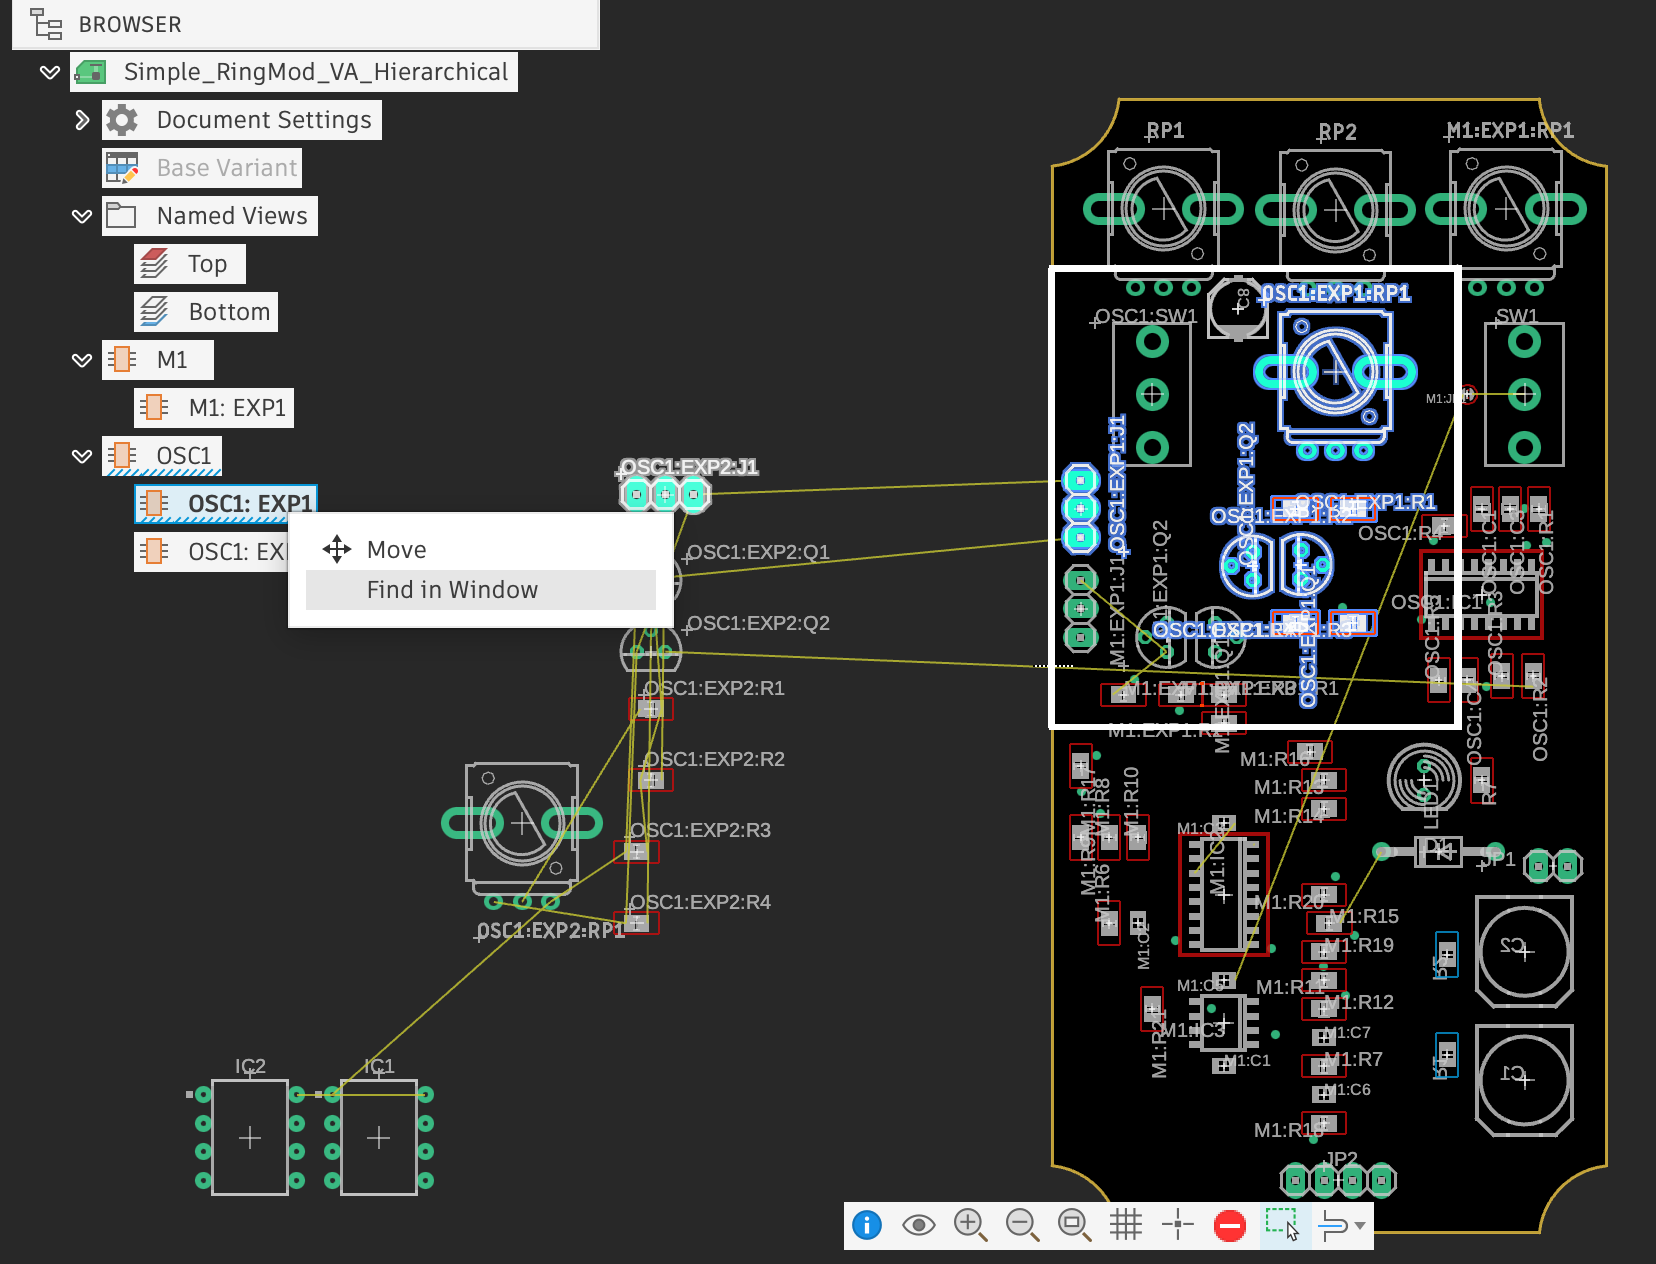Click the blue info icon in the toolbar
This screenshot has width=1656, height=1264.
pyautogui.click(x=867, y=1224)
